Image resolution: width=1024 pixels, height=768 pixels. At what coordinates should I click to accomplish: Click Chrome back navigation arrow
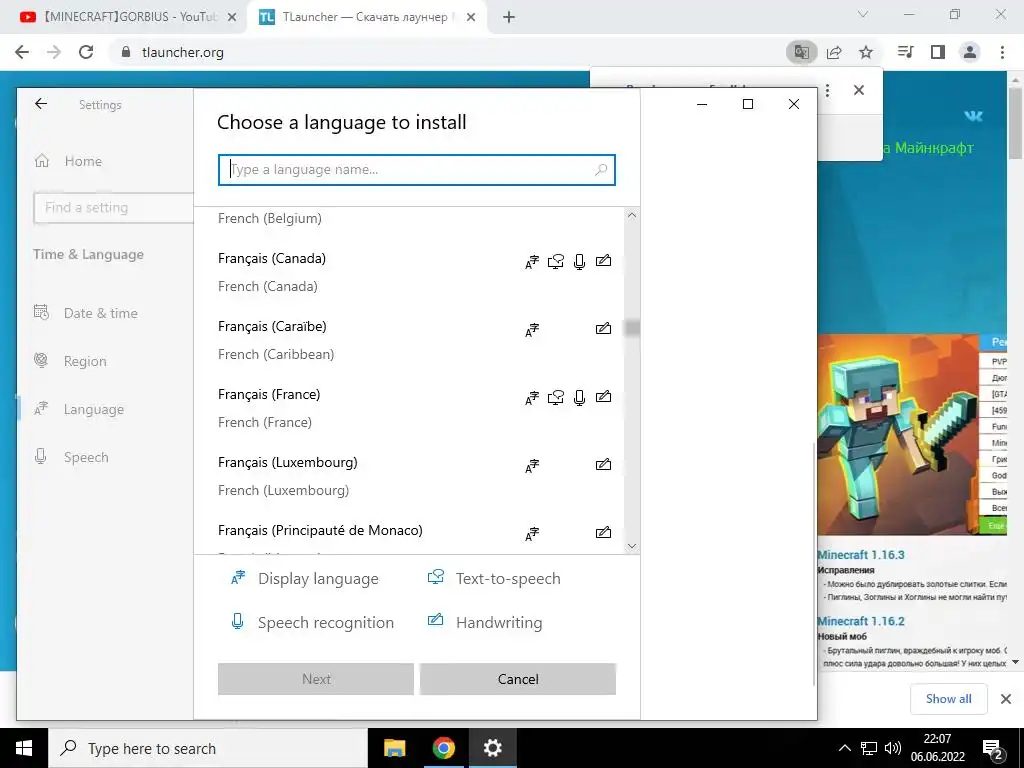22,52
